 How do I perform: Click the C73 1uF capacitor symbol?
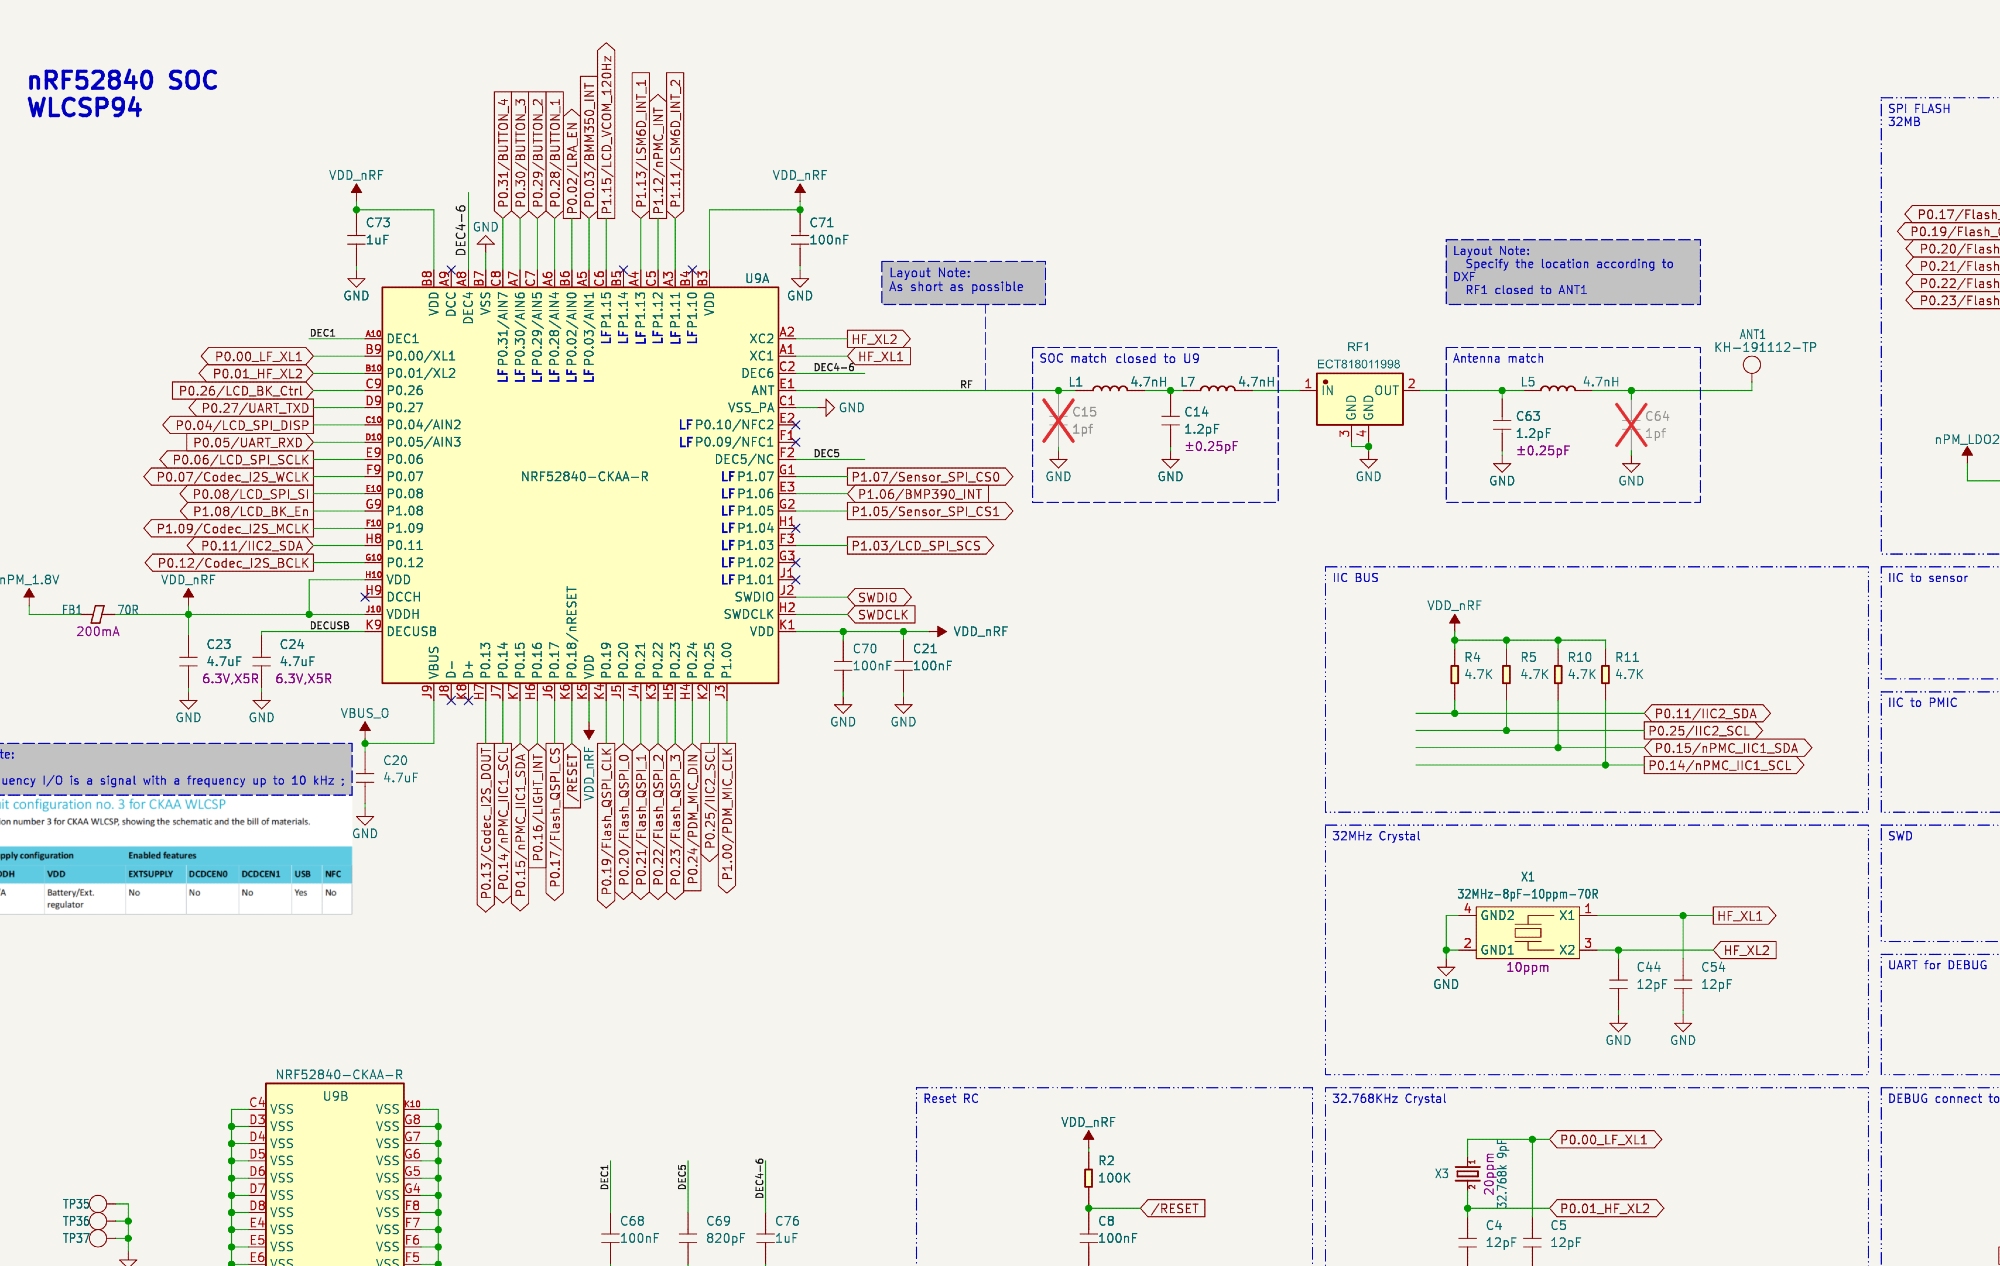[356, 240]
